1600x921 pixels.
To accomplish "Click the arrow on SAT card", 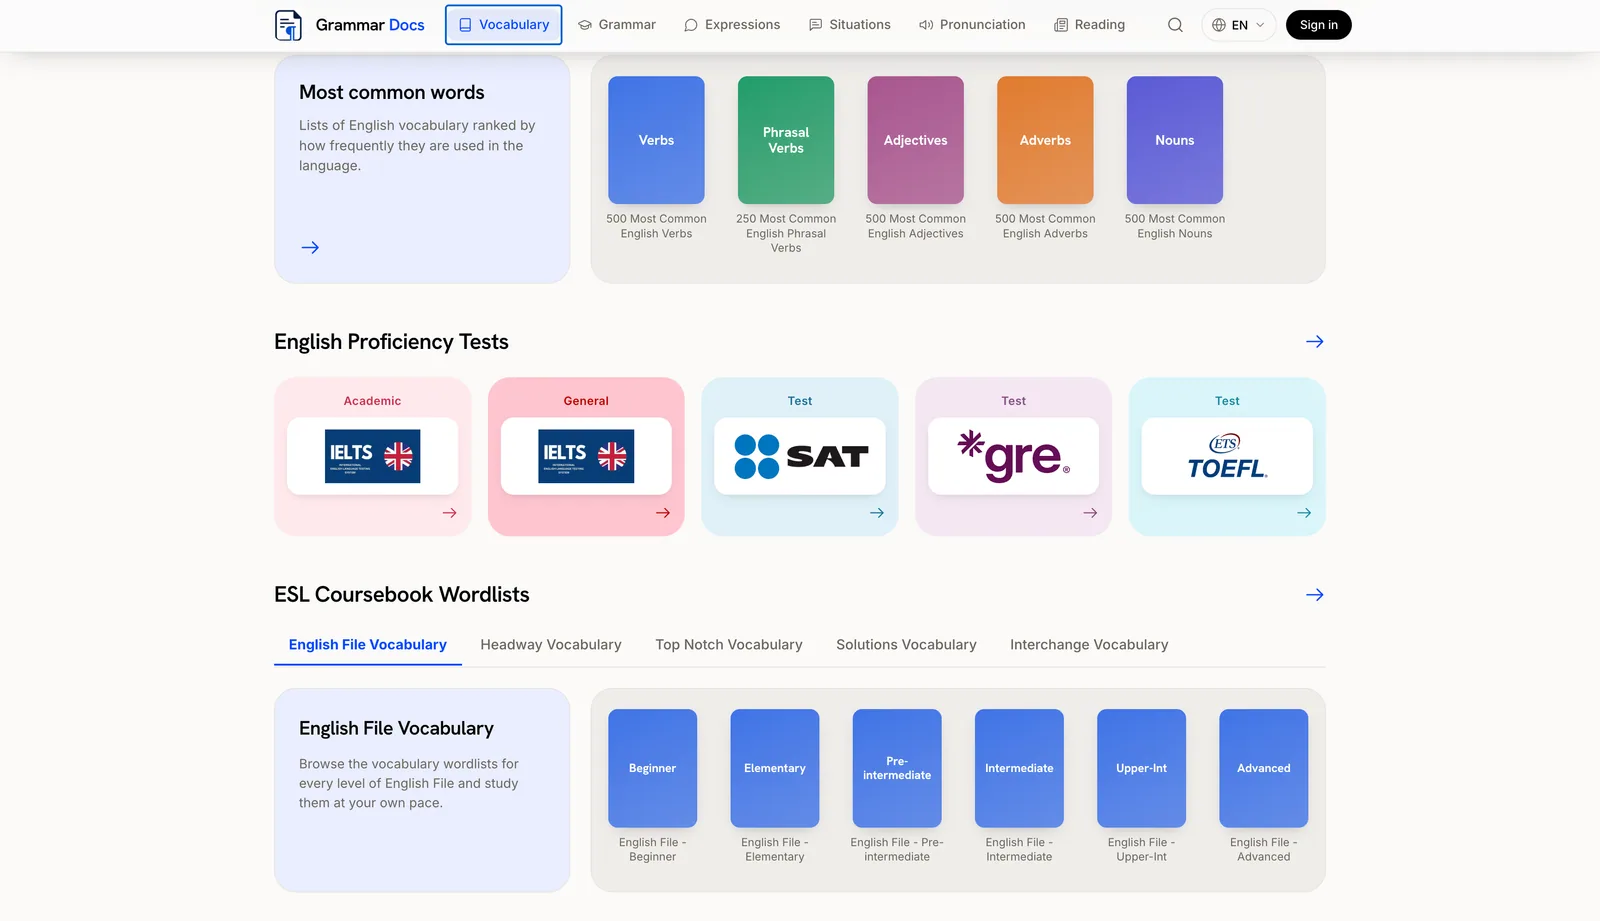I will click(877, 513).
